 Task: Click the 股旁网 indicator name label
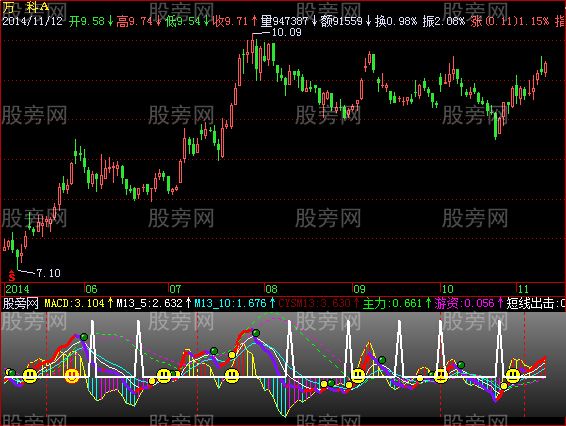click(20, 303)
